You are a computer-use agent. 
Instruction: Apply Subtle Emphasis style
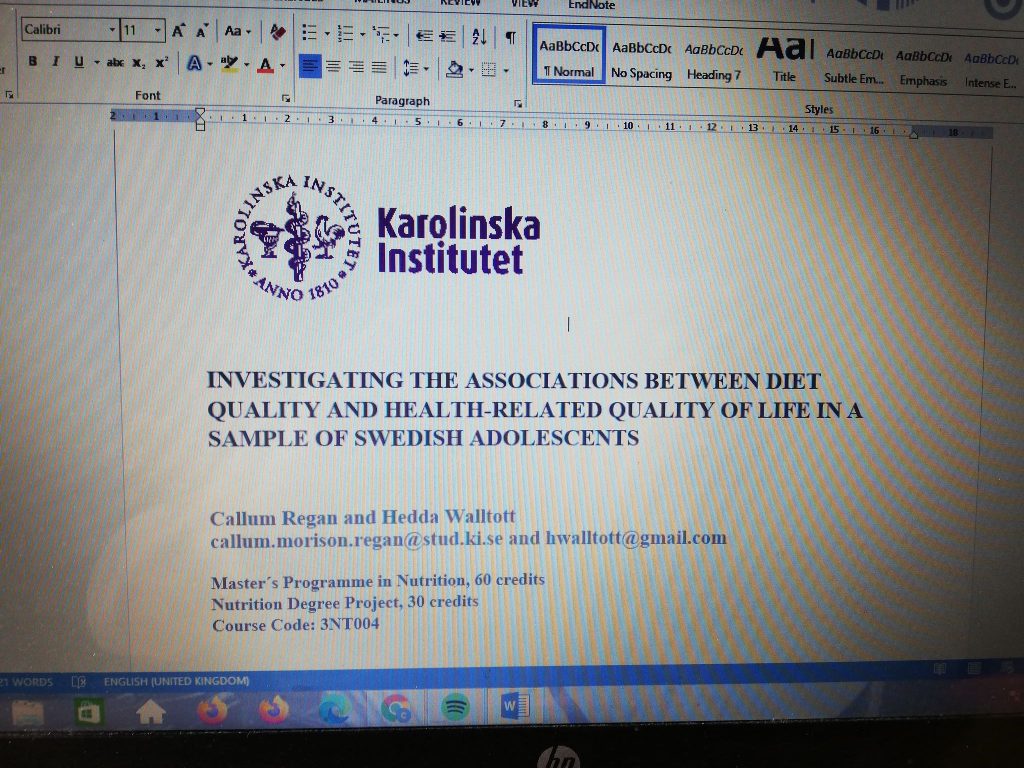854,66
